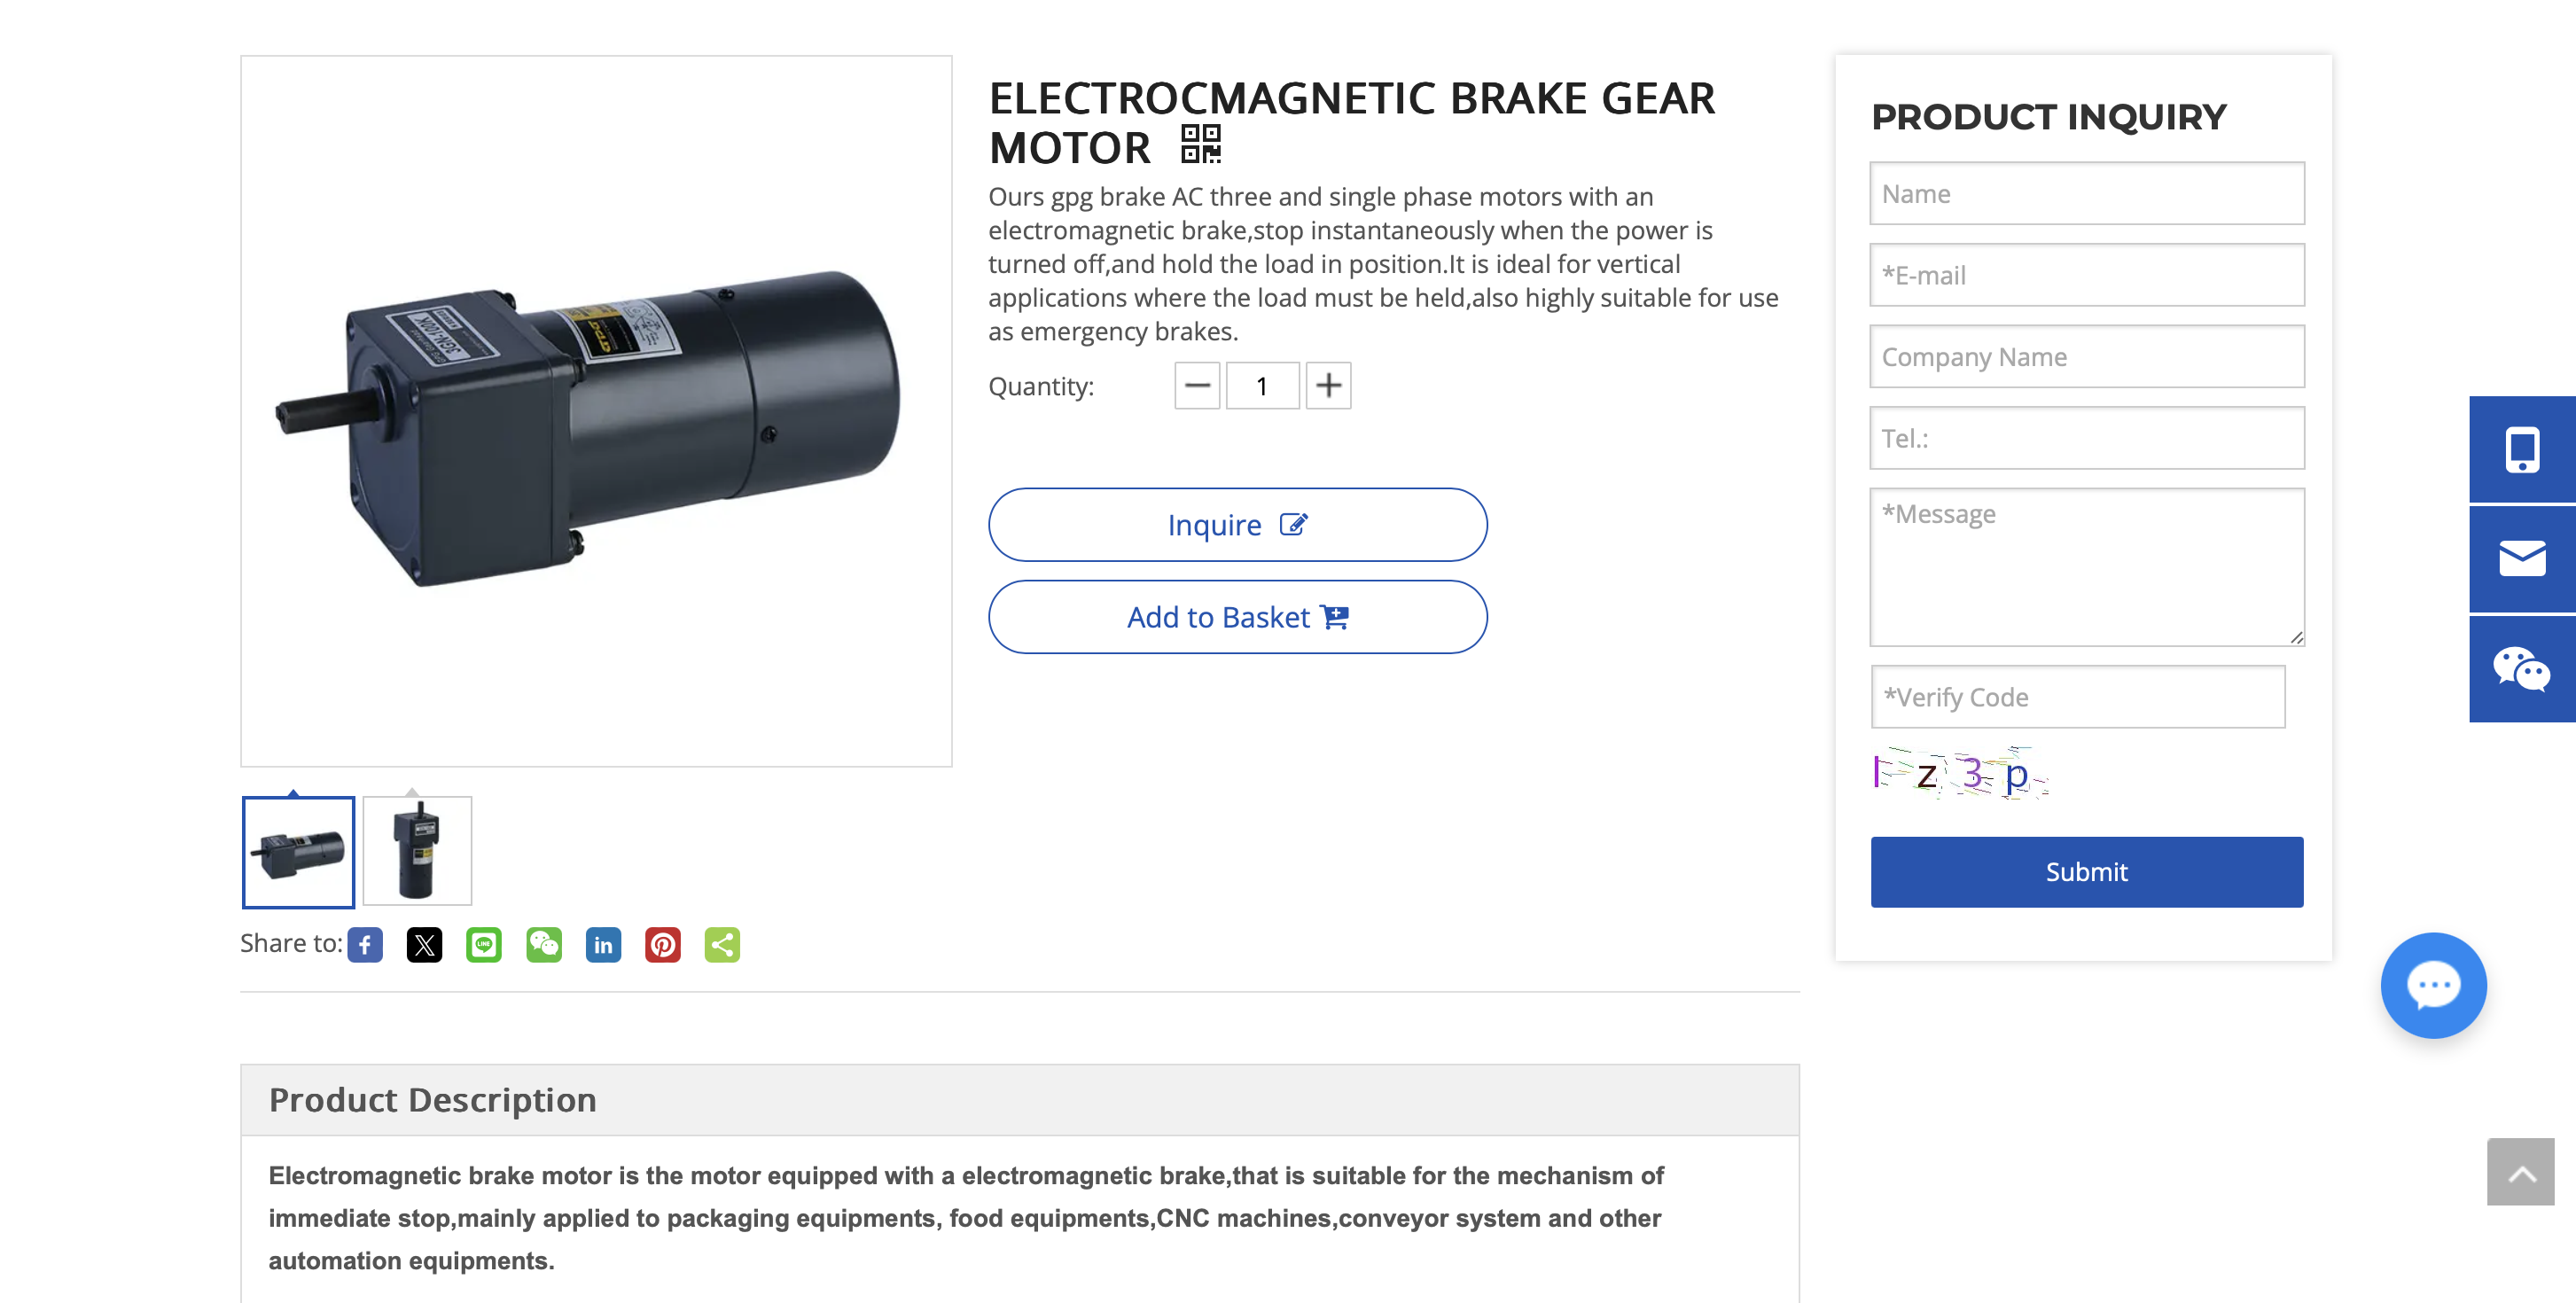Share product on Facebook

tap(365, 945)
